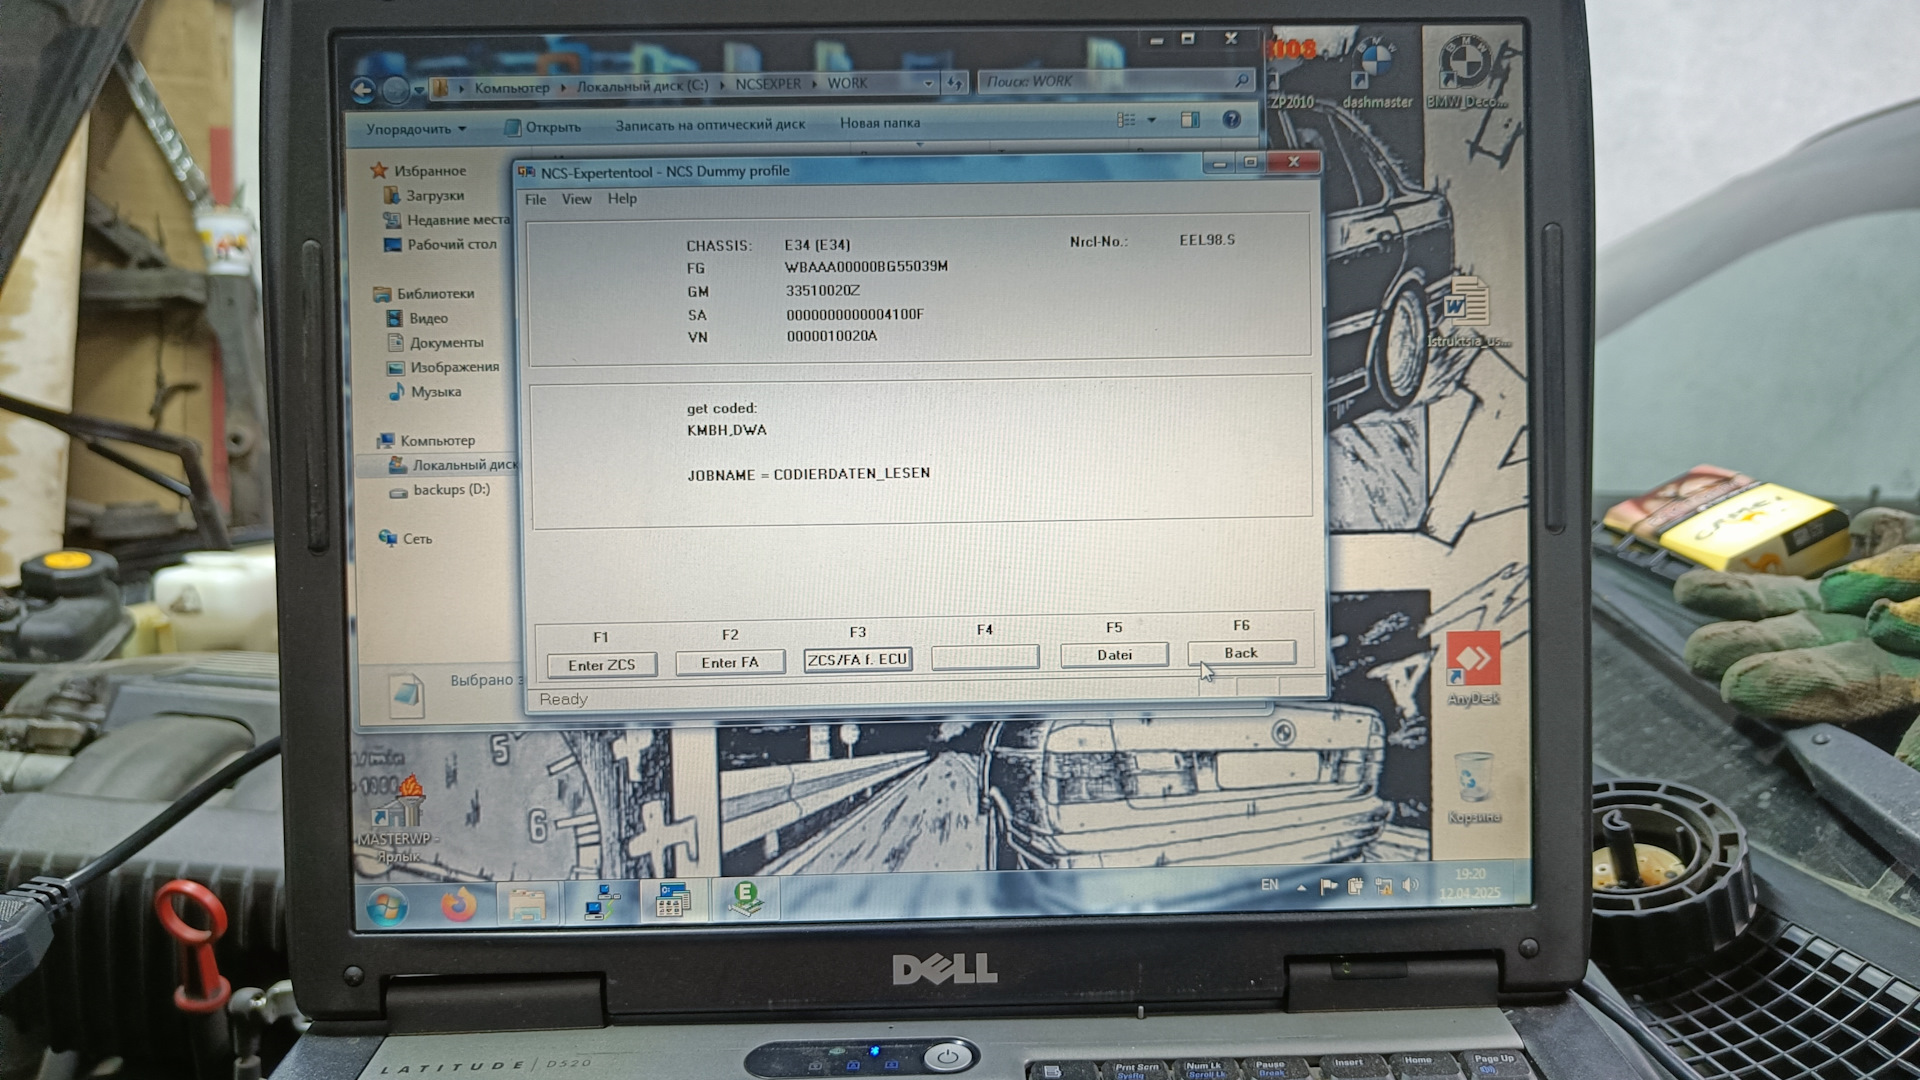
Task: Select the AnyDesk desktop shortcut
Action: (x=1473, y=668)
